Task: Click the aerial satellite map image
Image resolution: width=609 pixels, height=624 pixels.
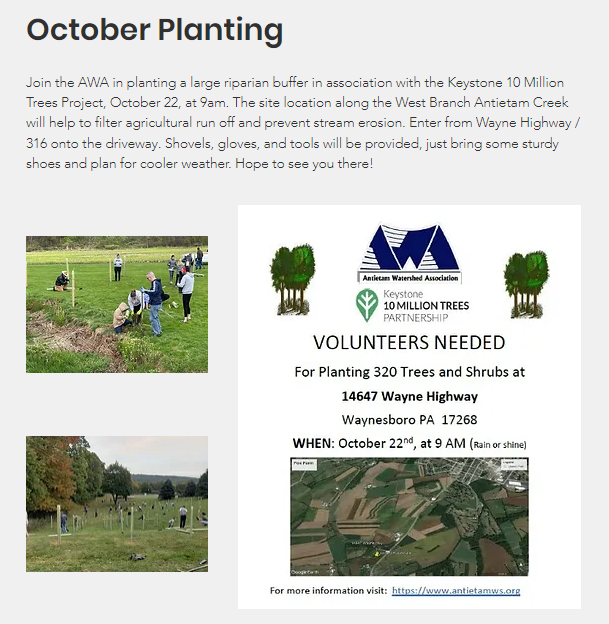Action: coord(409,517)
